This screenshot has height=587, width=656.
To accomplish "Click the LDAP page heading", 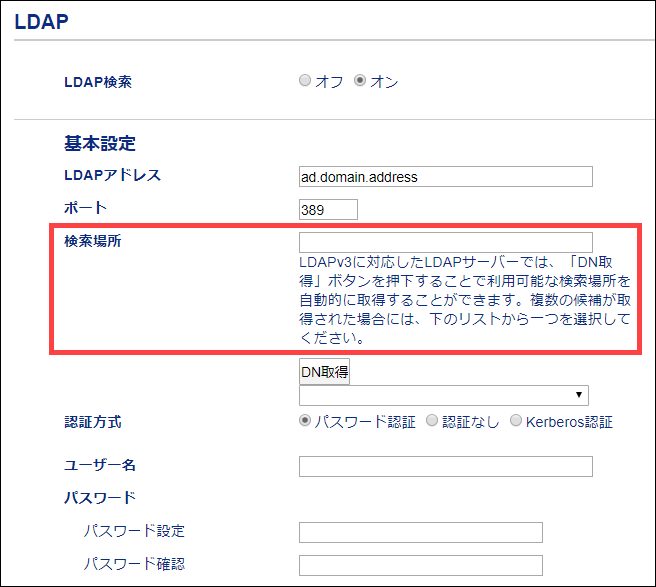I will (41, 20).
